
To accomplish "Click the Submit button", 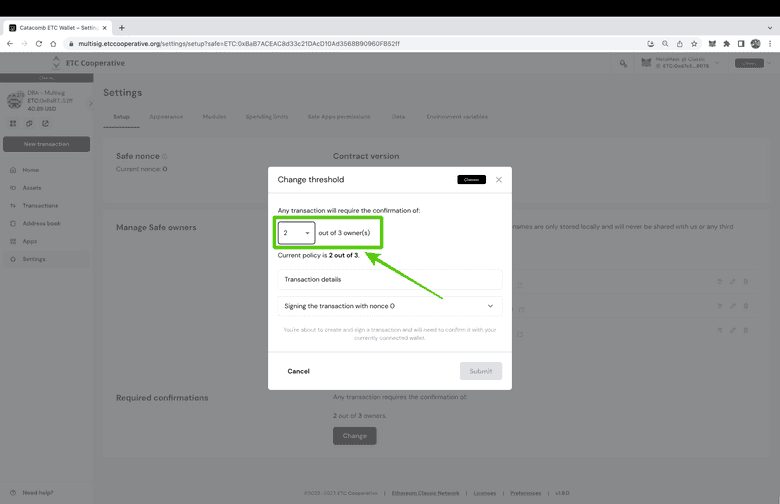I will 480,371.
